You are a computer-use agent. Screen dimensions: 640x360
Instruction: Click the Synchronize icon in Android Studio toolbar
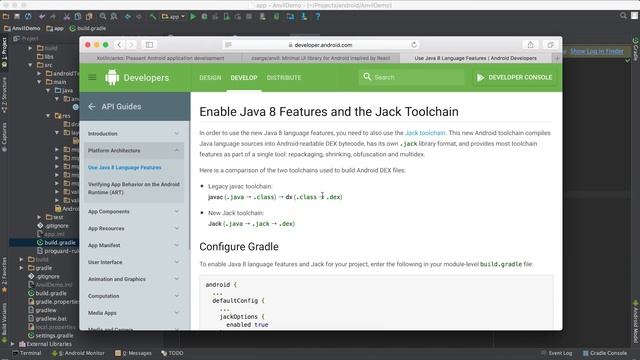28,17
